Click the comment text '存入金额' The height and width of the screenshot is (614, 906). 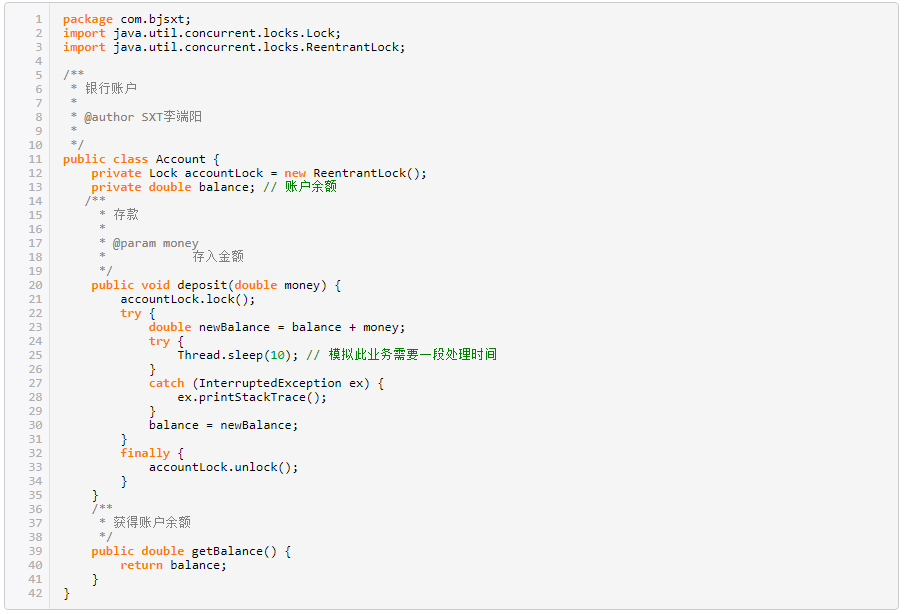pos(218,256)
